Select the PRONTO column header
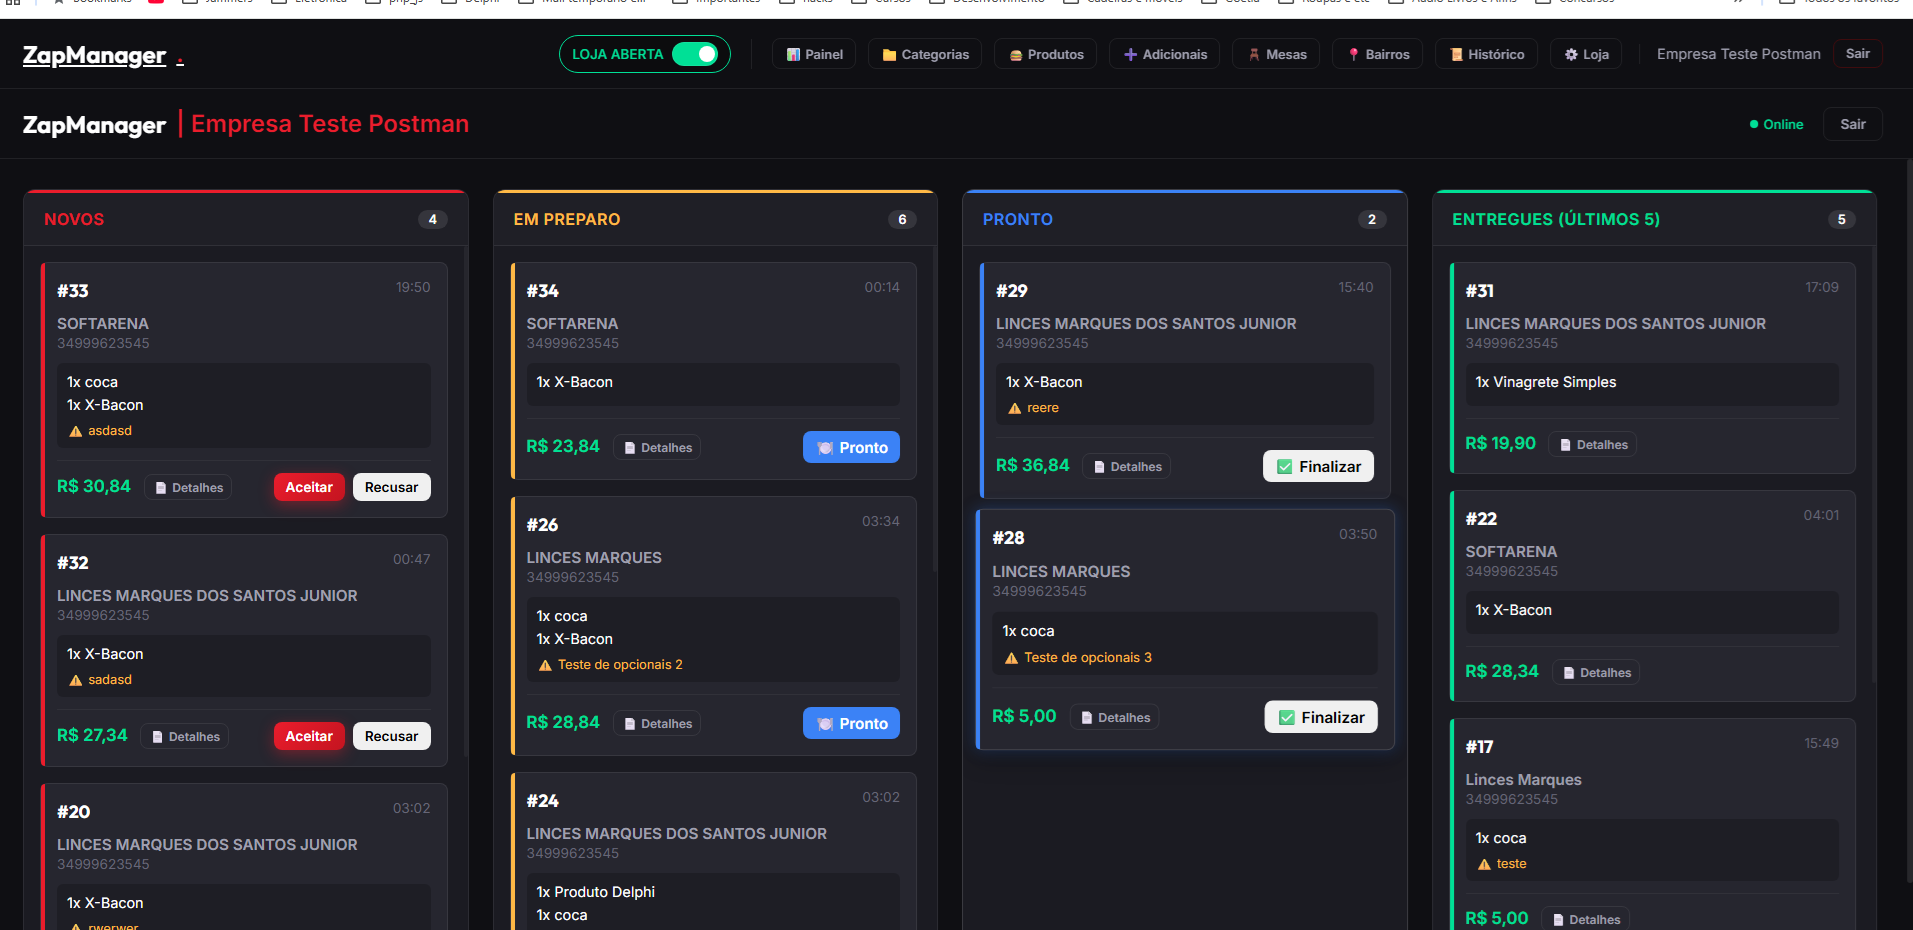The height and width of the screenshot is (930, 1913). click(1017, 219)
